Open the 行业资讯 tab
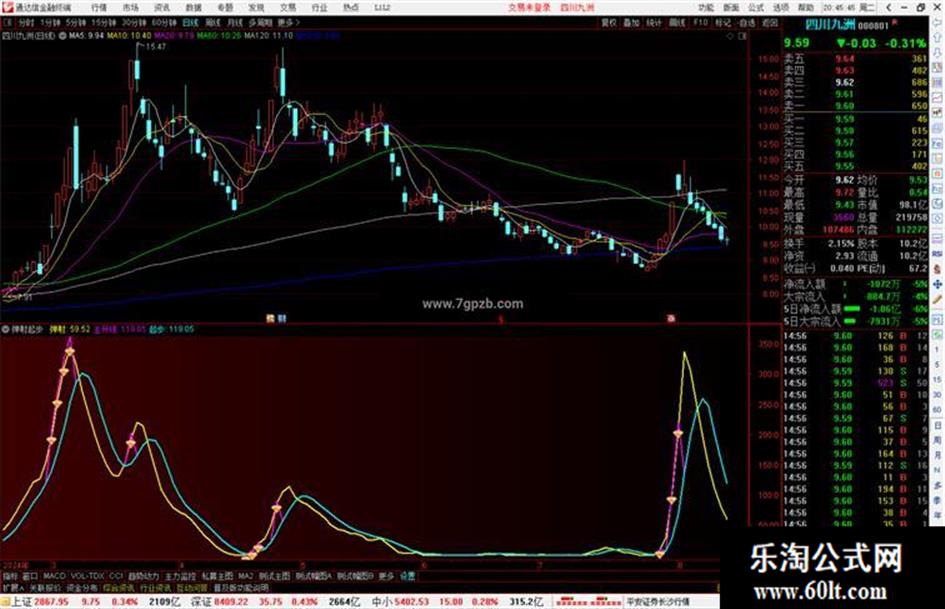Viewport: 945px width, 609px height. pyautogui.click(x=156, y=588)
